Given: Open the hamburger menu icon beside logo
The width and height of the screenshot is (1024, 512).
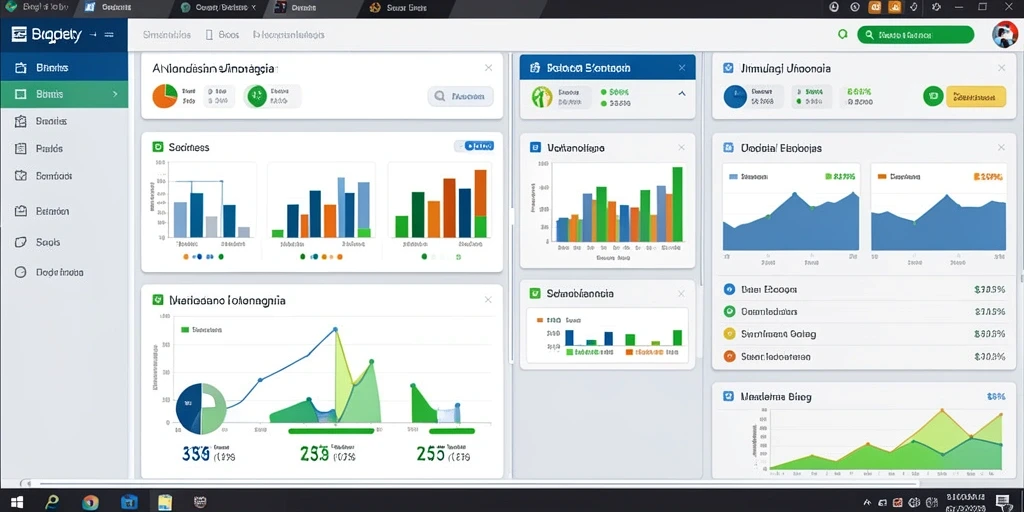Looking at the screenshot, I should tap(109, 35).
